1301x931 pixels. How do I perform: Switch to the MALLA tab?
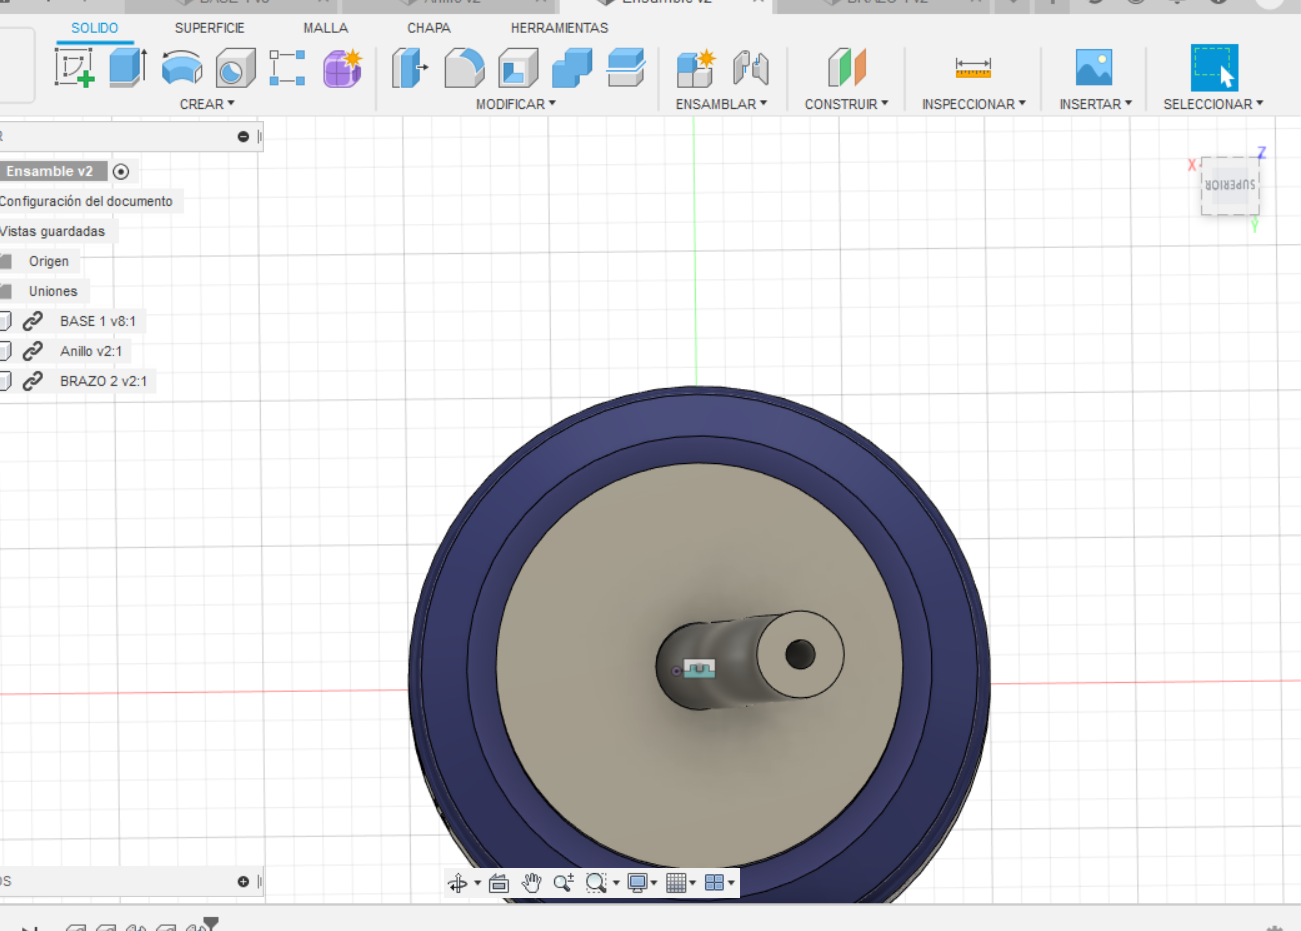pyautogui.click(x=326, y=28)
